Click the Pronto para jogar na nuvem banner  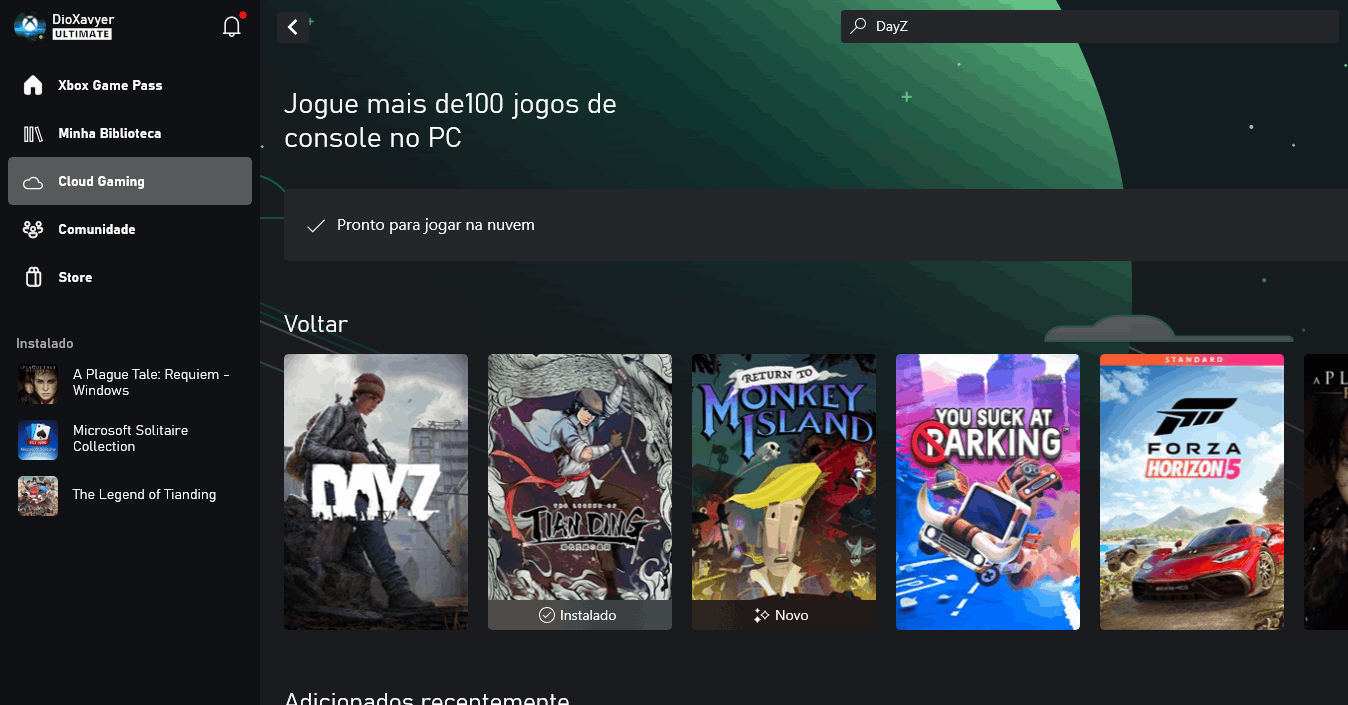coord(816,225)
